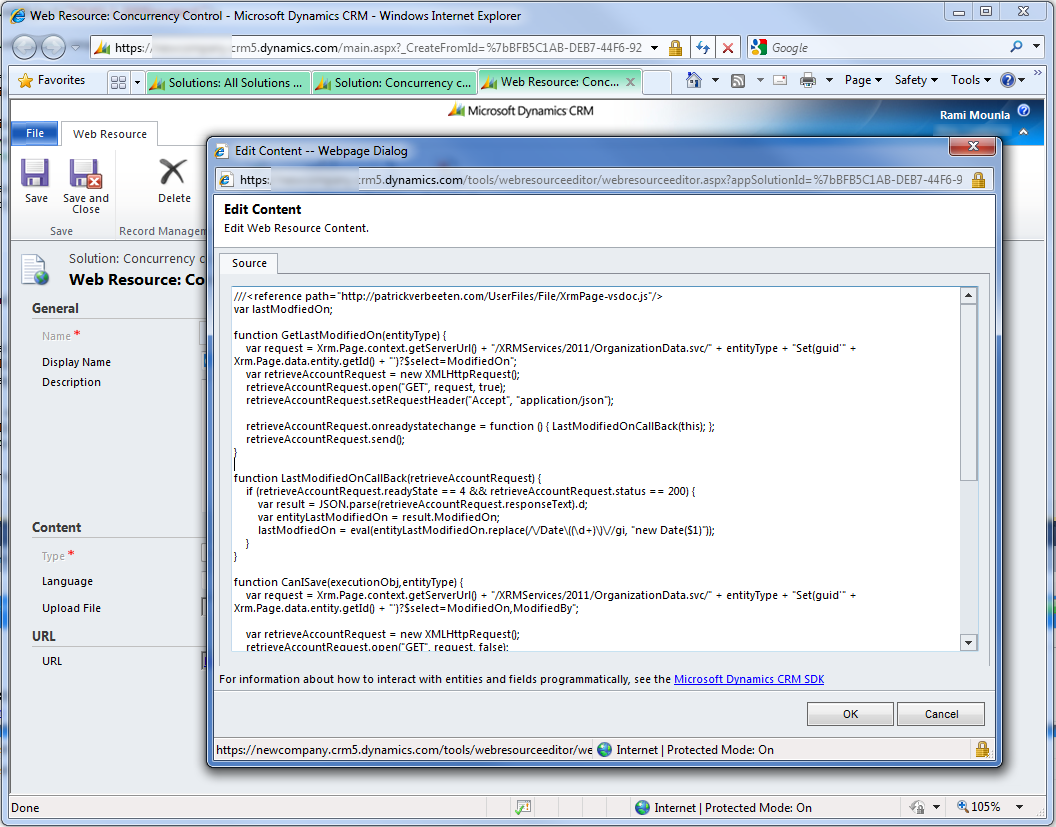Click the browser Back button
1056x827 pixels.
point(25,47)
